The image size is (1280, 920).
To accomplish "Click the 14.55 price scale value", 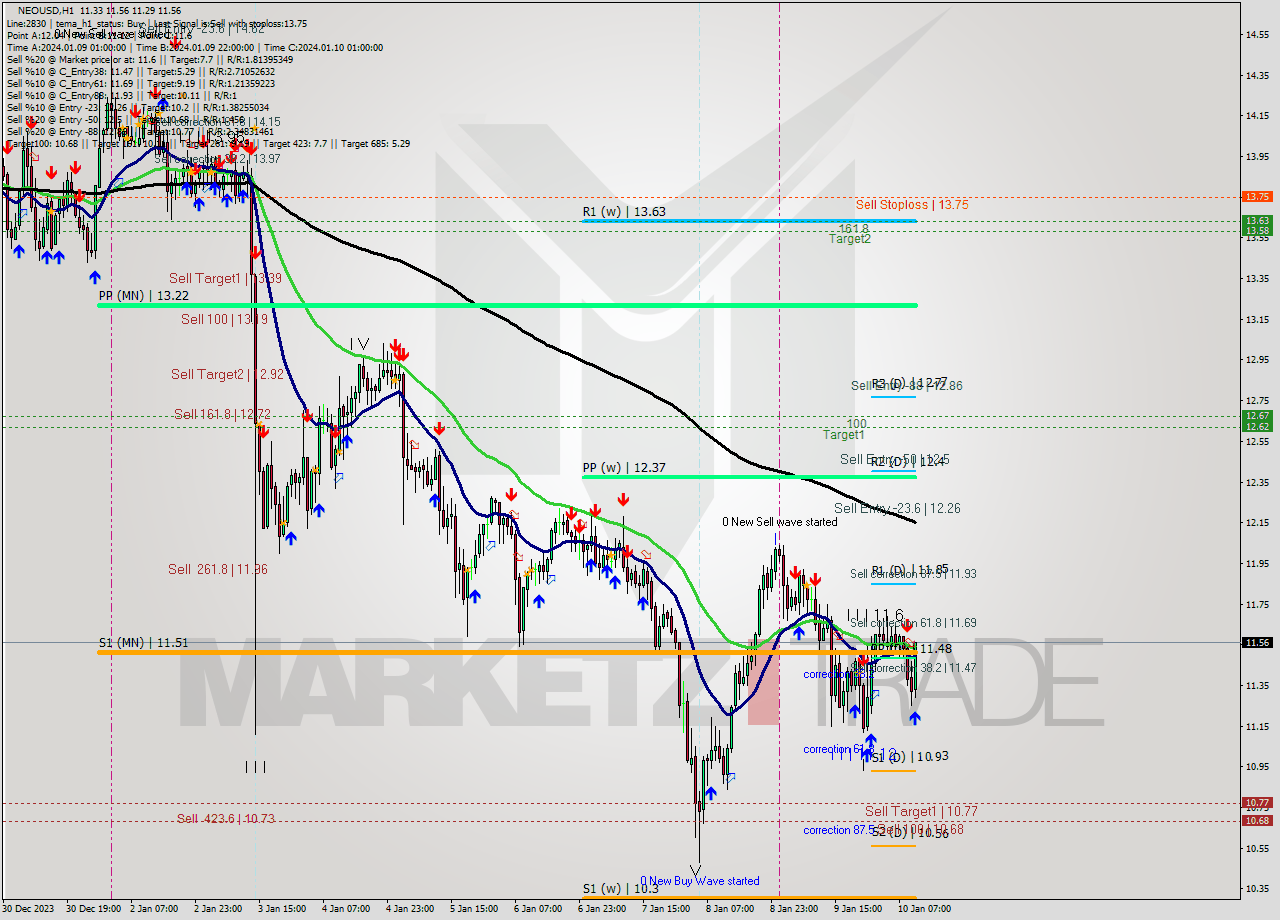I will (x=1256, y=35).
